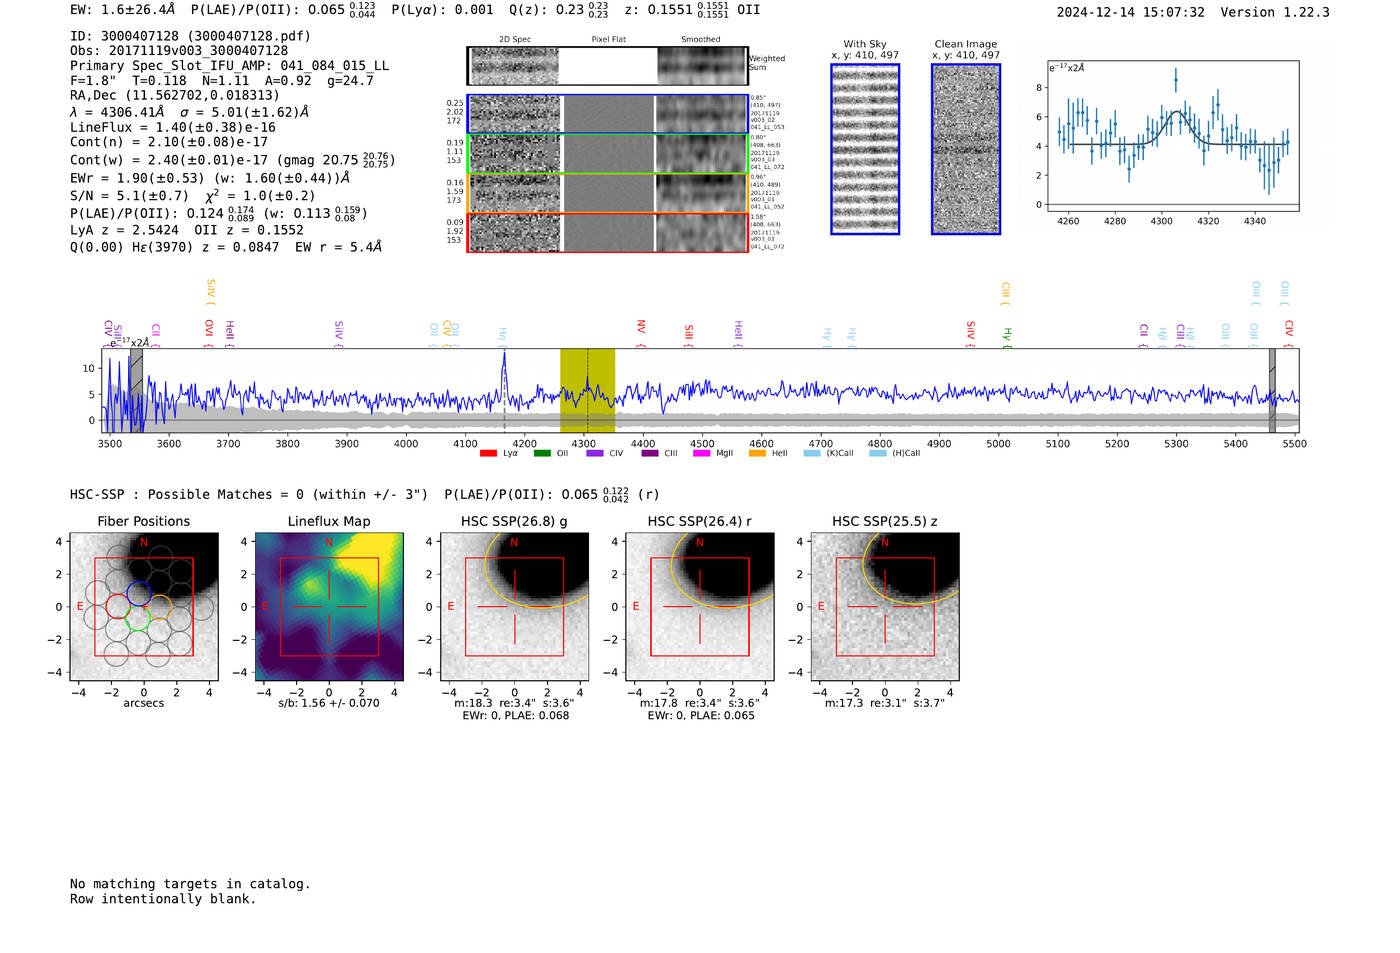The image size is (1400, 953).
Task: Click the 4300 tick on spectrum axis
Action: click(x=584, y=444)
